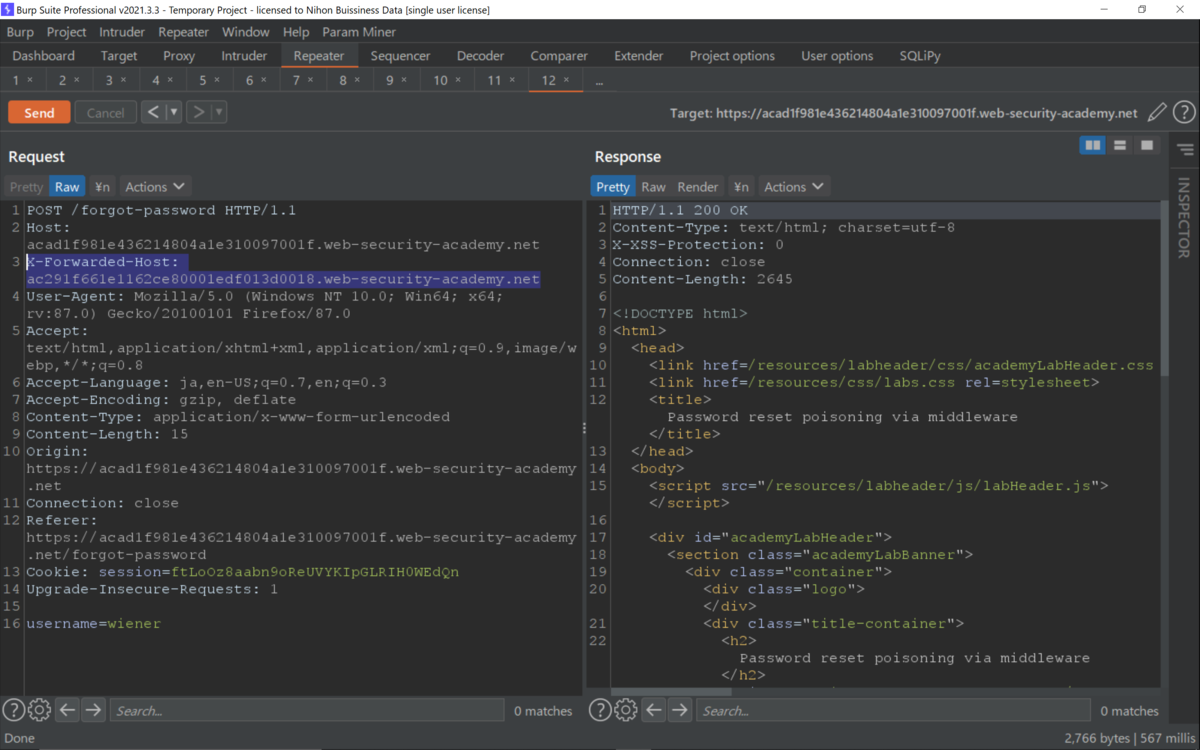The image size is (1200, 750).
Task: Click the pane divider handle between request and response
Action: pos(585,428)
